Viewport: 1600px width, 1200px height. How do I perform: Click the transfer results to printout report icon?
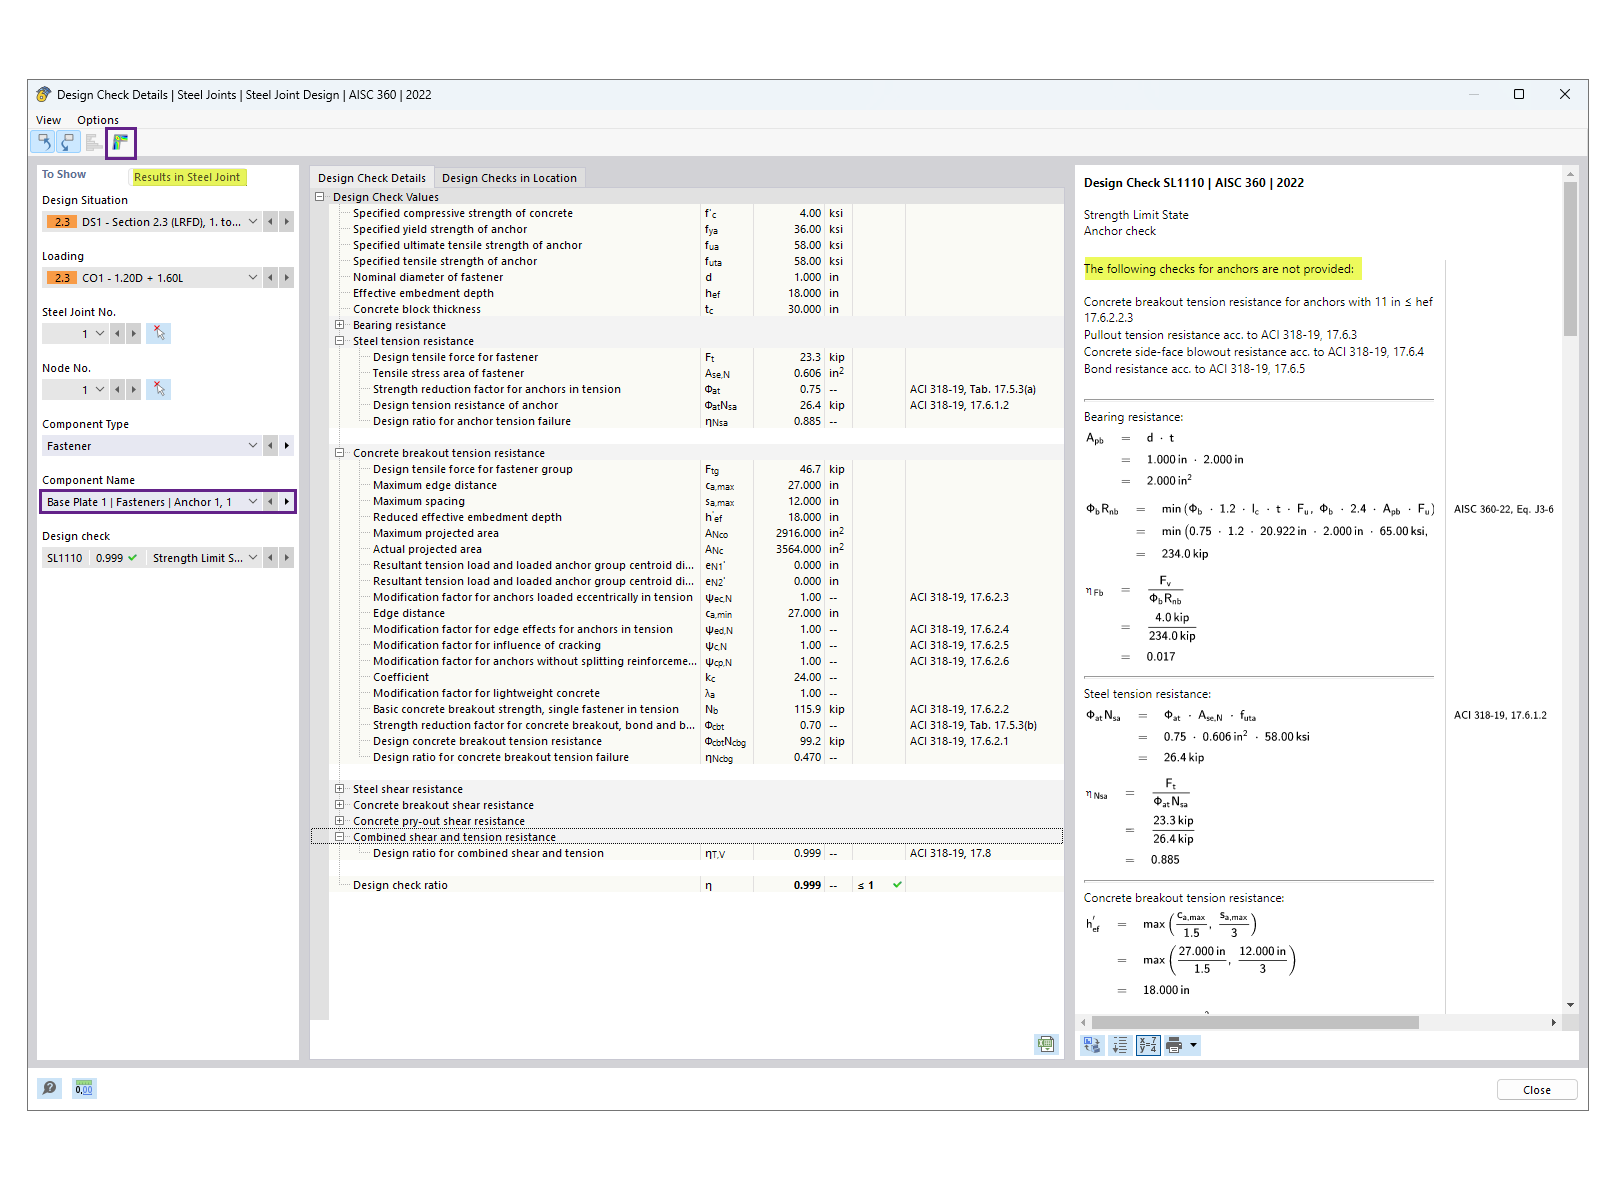[1092, 1044]
